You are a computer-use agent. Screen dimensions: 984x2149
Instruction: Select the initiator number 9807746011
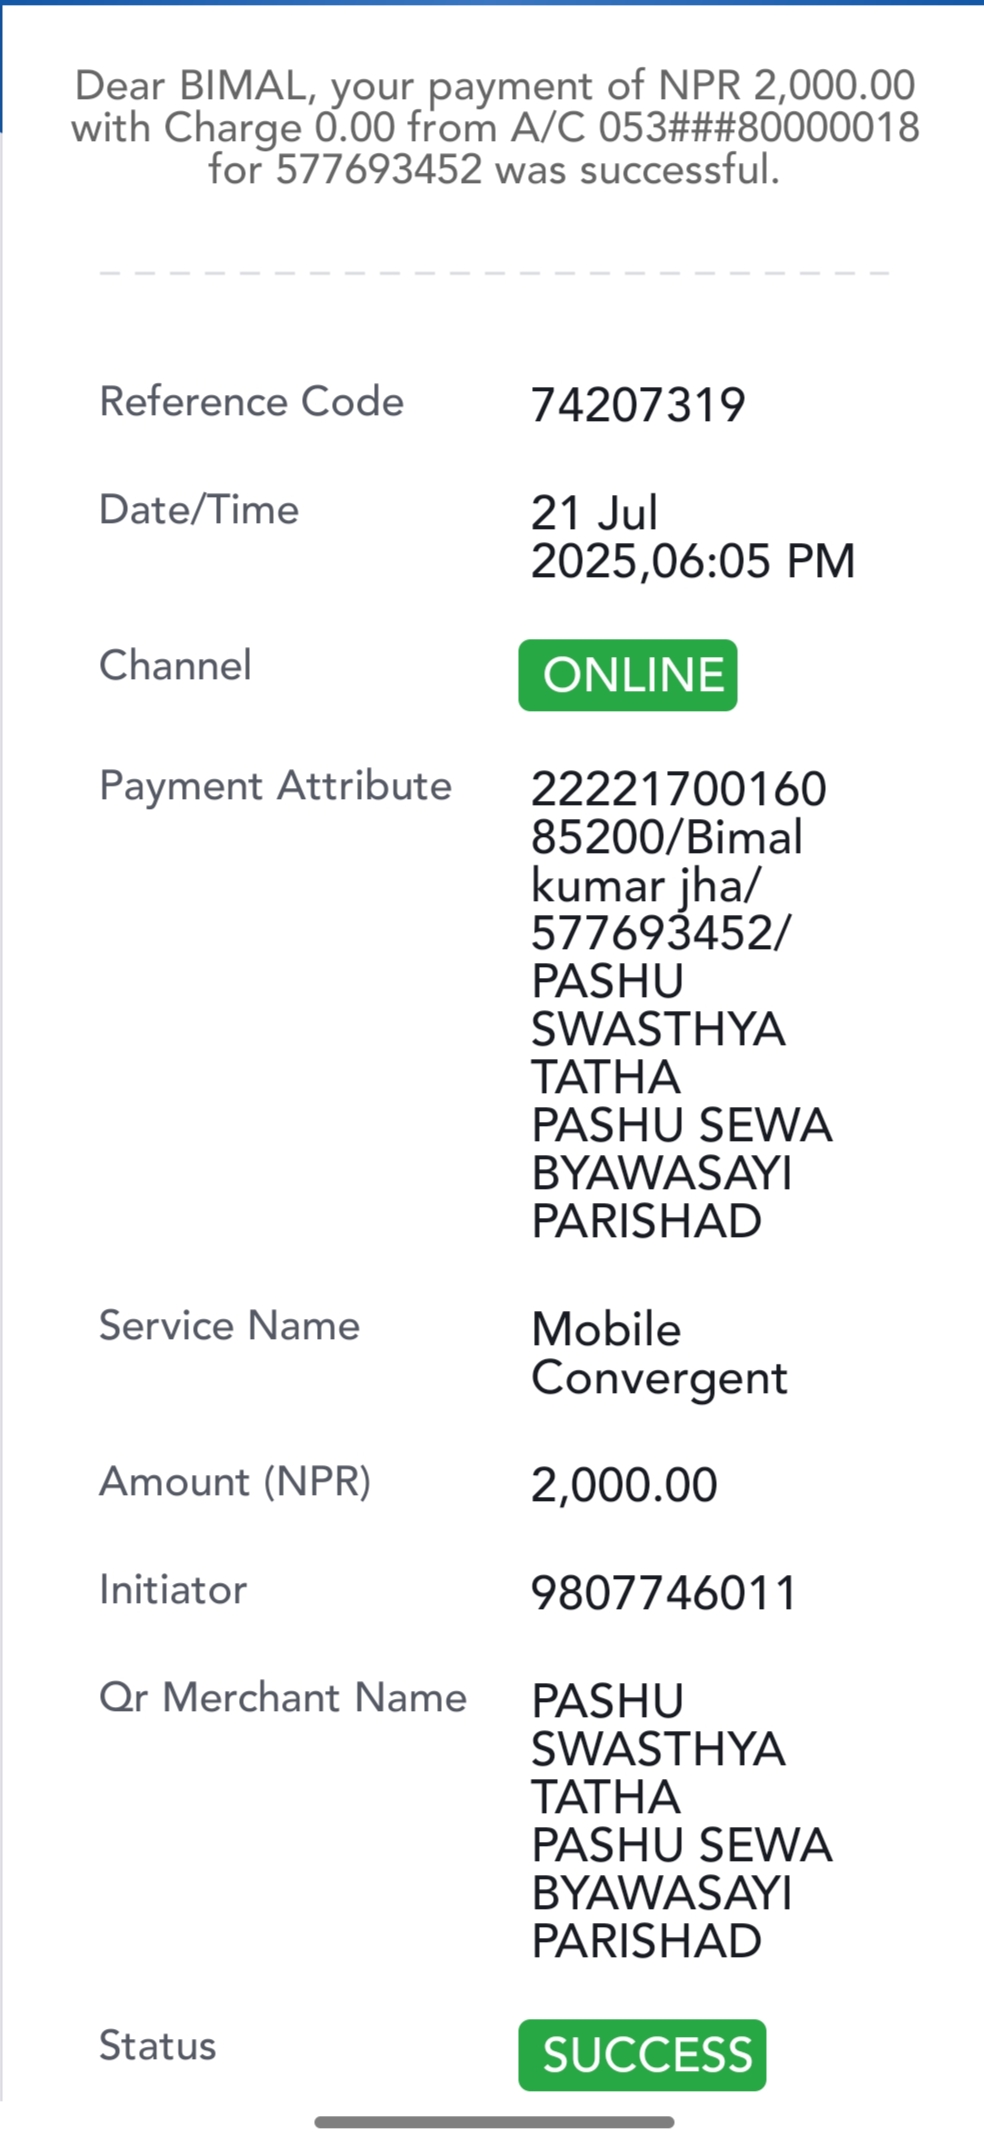click(663, 1593)
